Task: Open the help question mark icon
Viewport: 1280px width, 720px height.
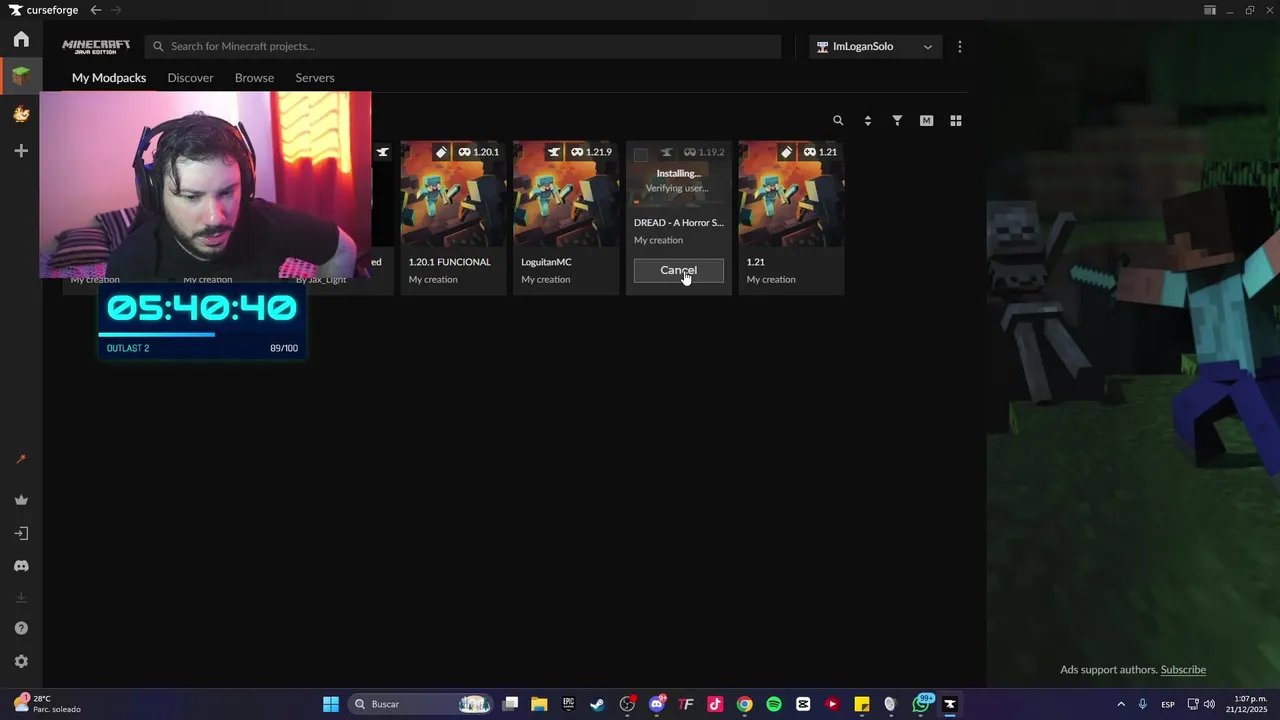Action: [21, 628]
